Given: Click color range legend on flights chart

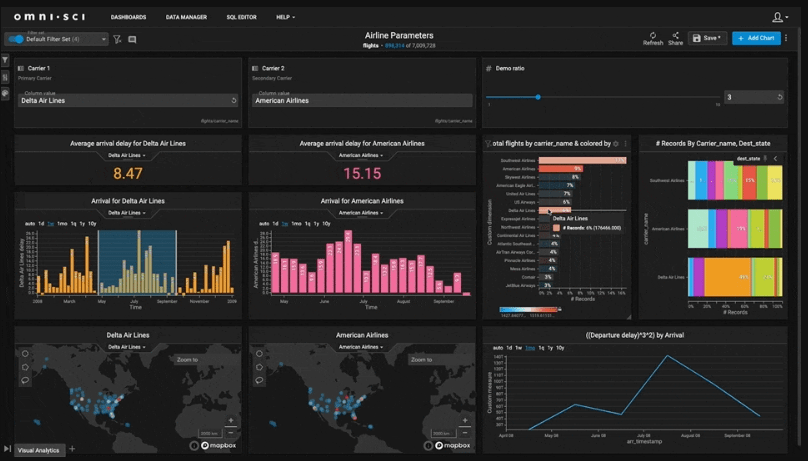Looking at the screenshot, I should (x=528, y=309).
